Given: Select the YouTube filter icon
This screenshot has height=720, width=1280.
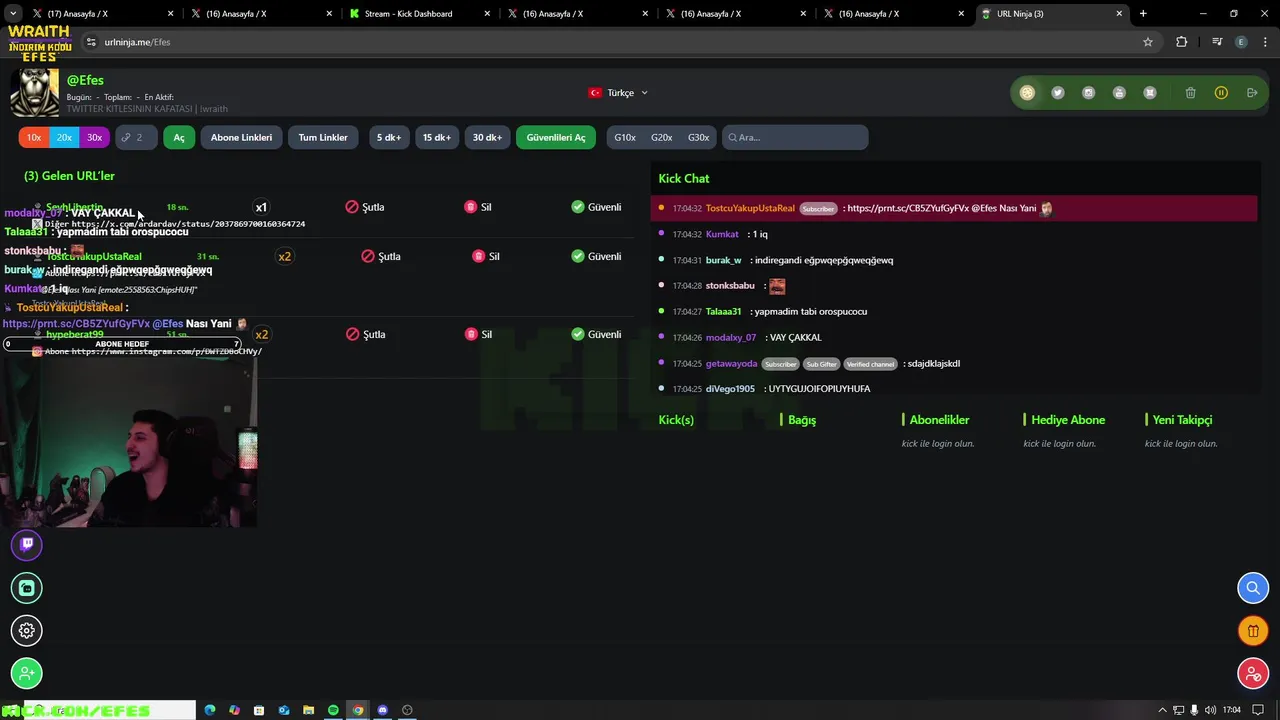Looking at the screenshot, I should (x=1119, y=93).
